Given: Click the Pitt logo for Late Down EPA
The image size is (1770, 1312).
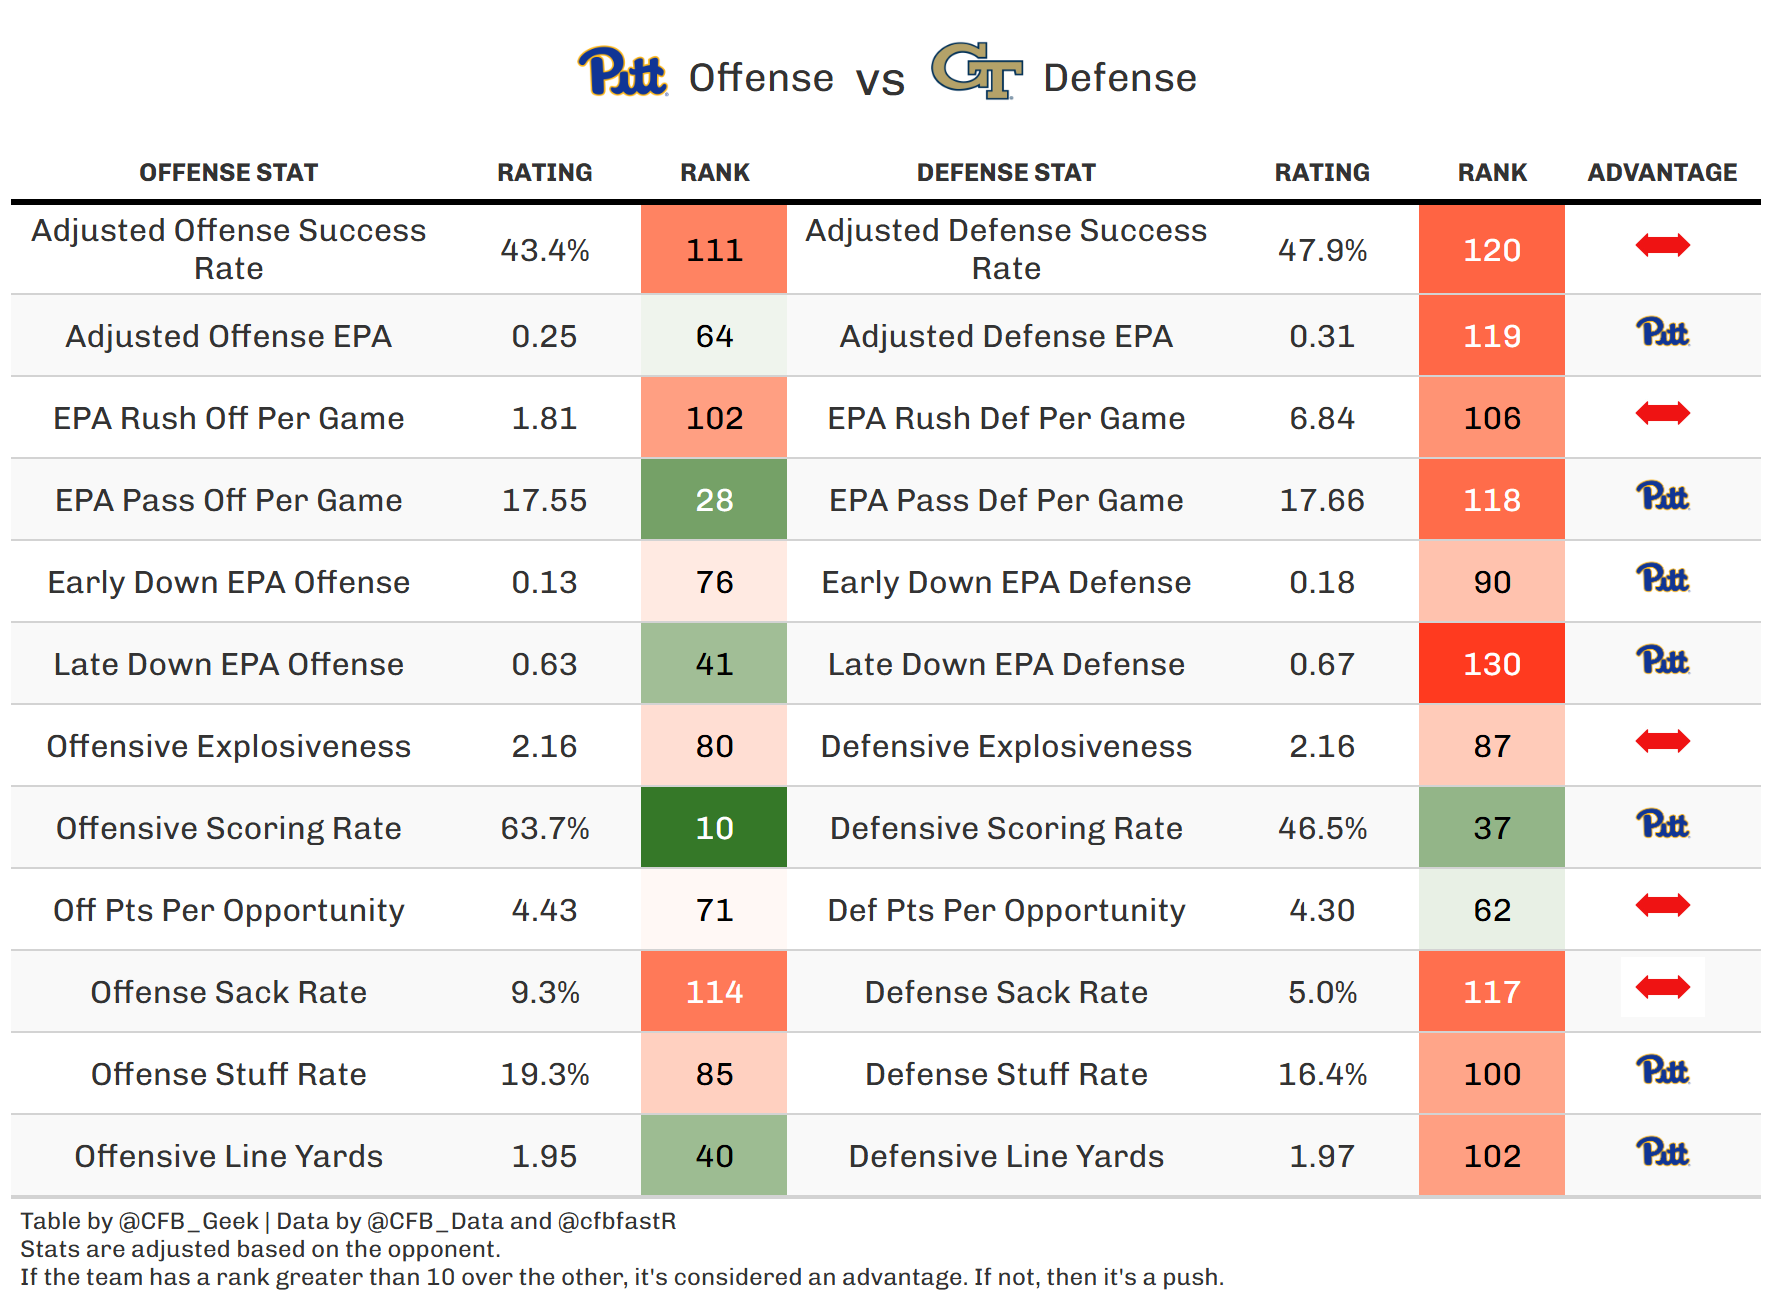Looking at the screenshot, I should [1662, 661].
